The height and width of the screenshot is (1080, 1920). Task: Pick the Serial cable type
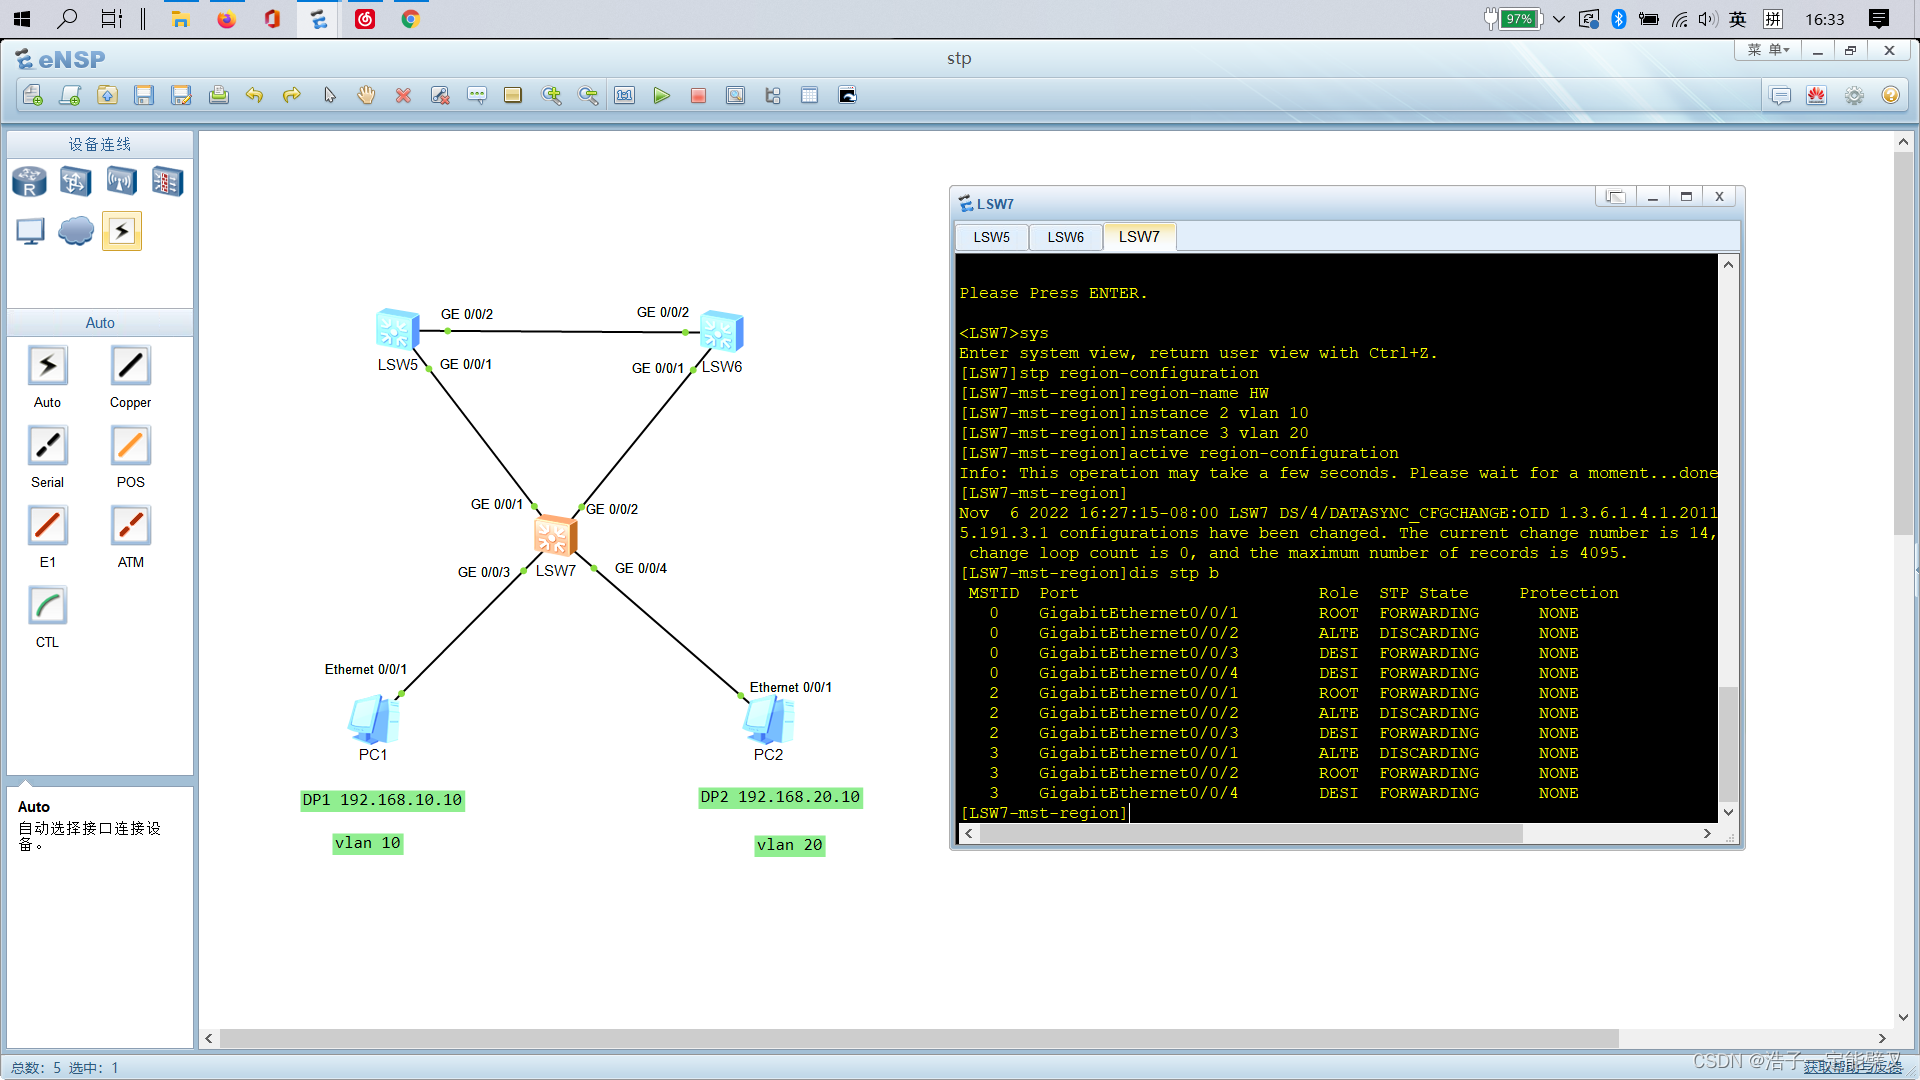(x=47, y=446)
